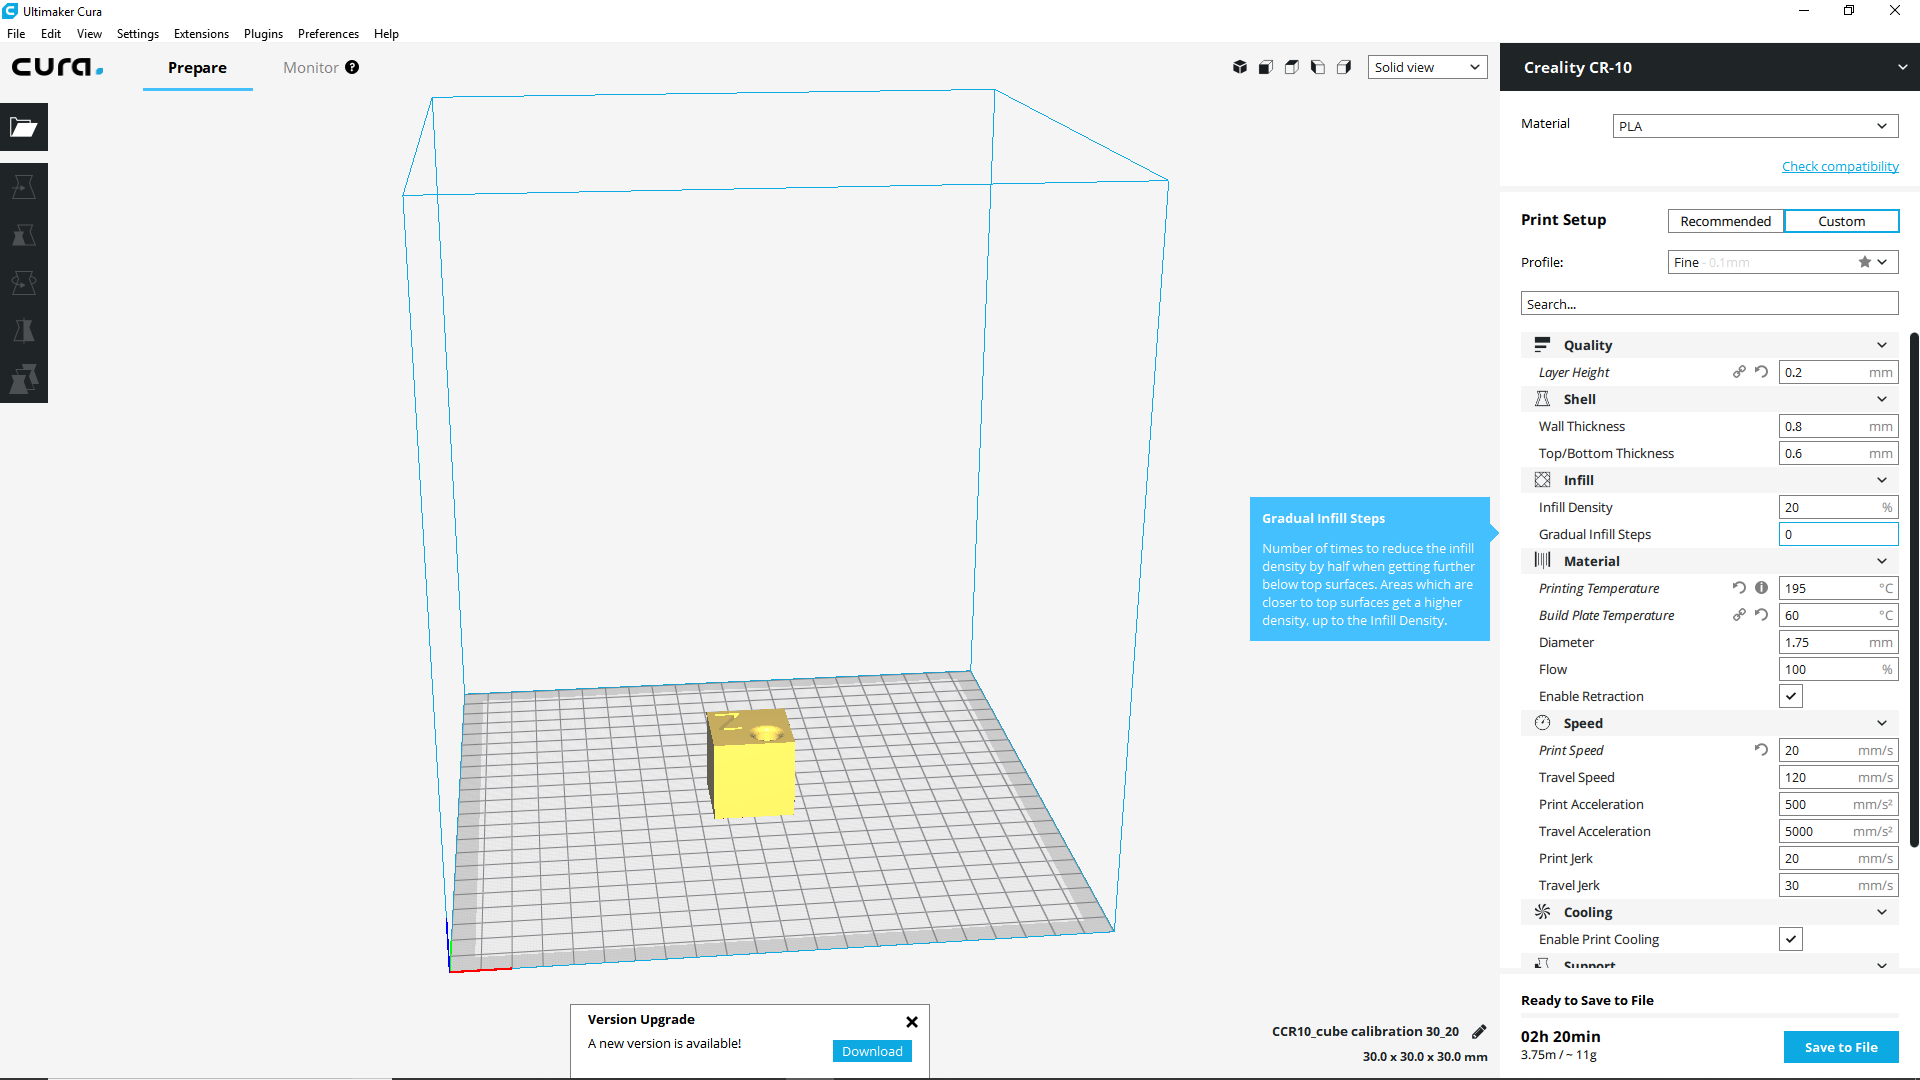Viewport: 1920px width, 1080px height.
Task: Open the Preferences menu
Action: (x=328, y=33)
